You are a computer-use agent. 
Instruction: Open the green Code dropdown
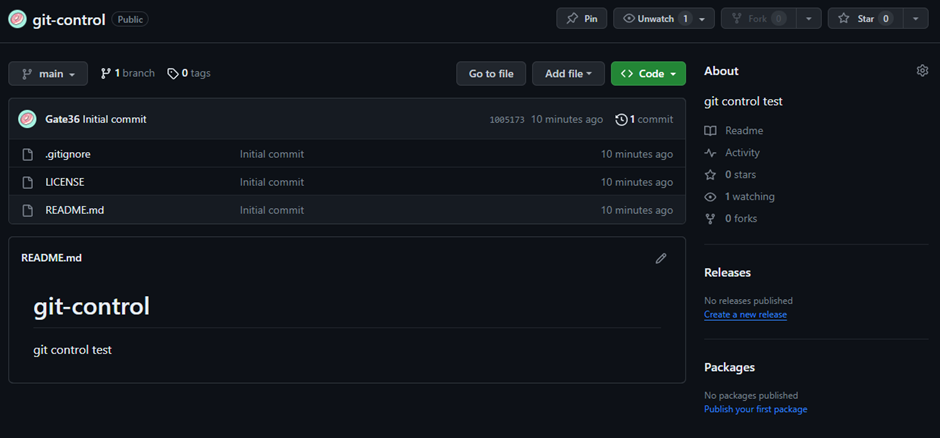coord(648,74)
